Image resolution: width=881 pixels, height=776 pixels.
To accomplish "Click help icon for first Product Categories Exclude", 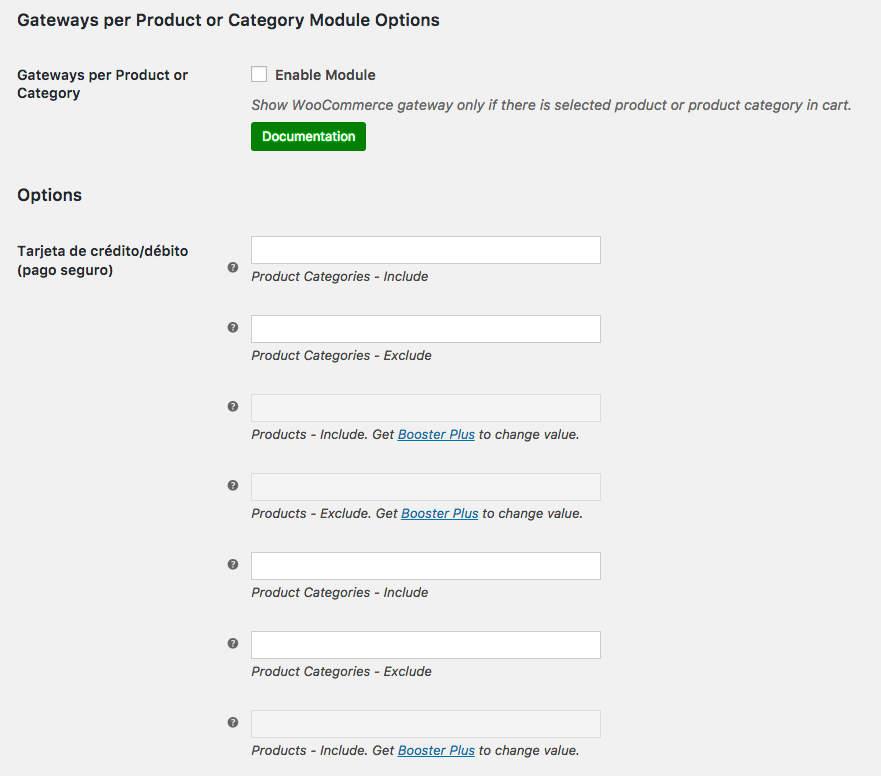I will [233, 327].
